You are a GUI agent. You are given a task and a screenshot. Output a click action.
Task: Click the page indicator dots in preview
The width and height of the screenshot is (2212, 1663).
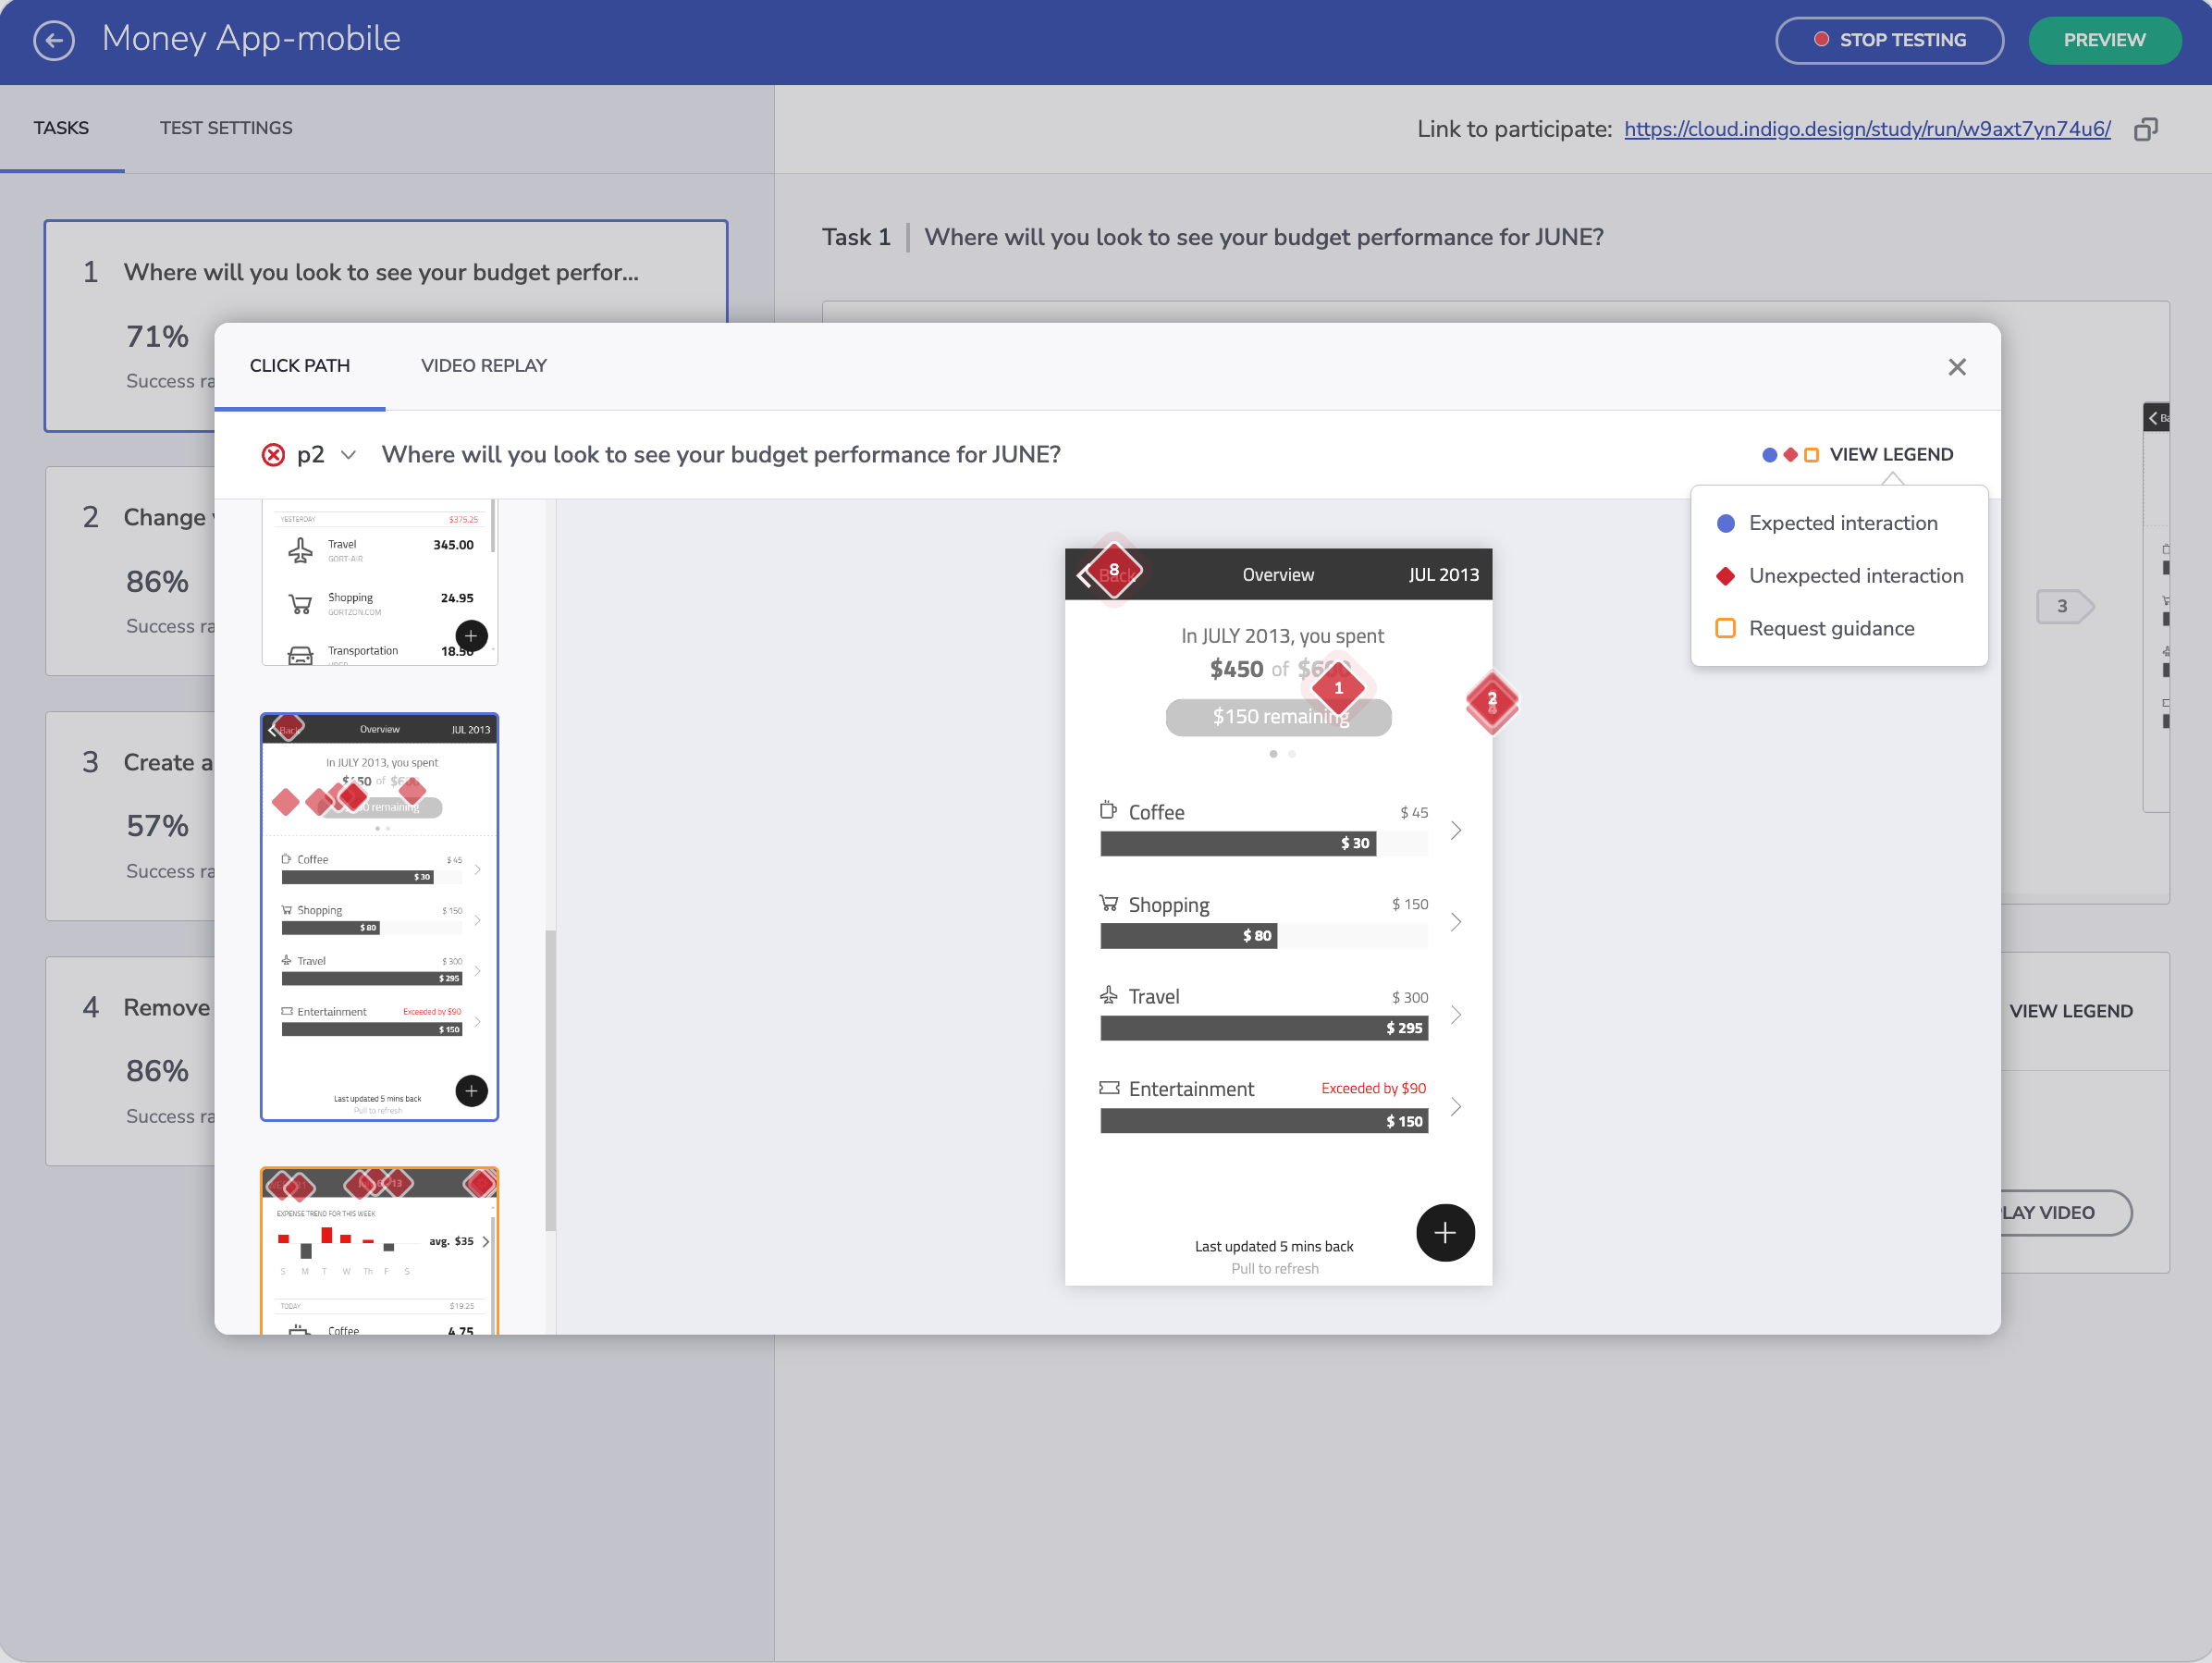point(1281,754)
